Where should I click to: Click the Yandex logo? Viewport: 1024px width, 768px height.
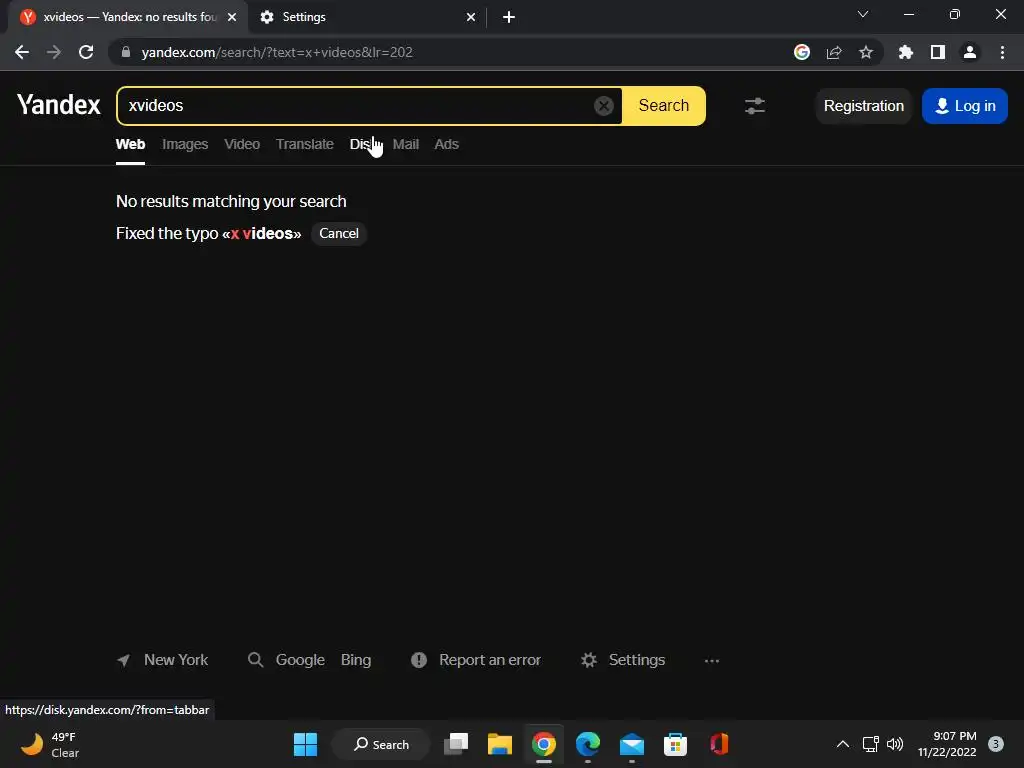click(59, 105)
